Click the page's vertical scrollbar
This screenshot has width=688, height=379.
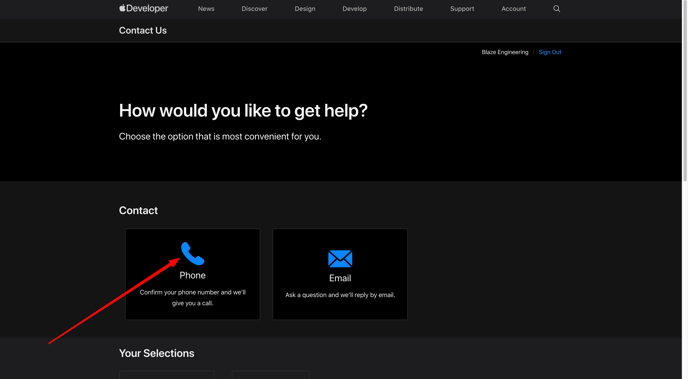685,92
